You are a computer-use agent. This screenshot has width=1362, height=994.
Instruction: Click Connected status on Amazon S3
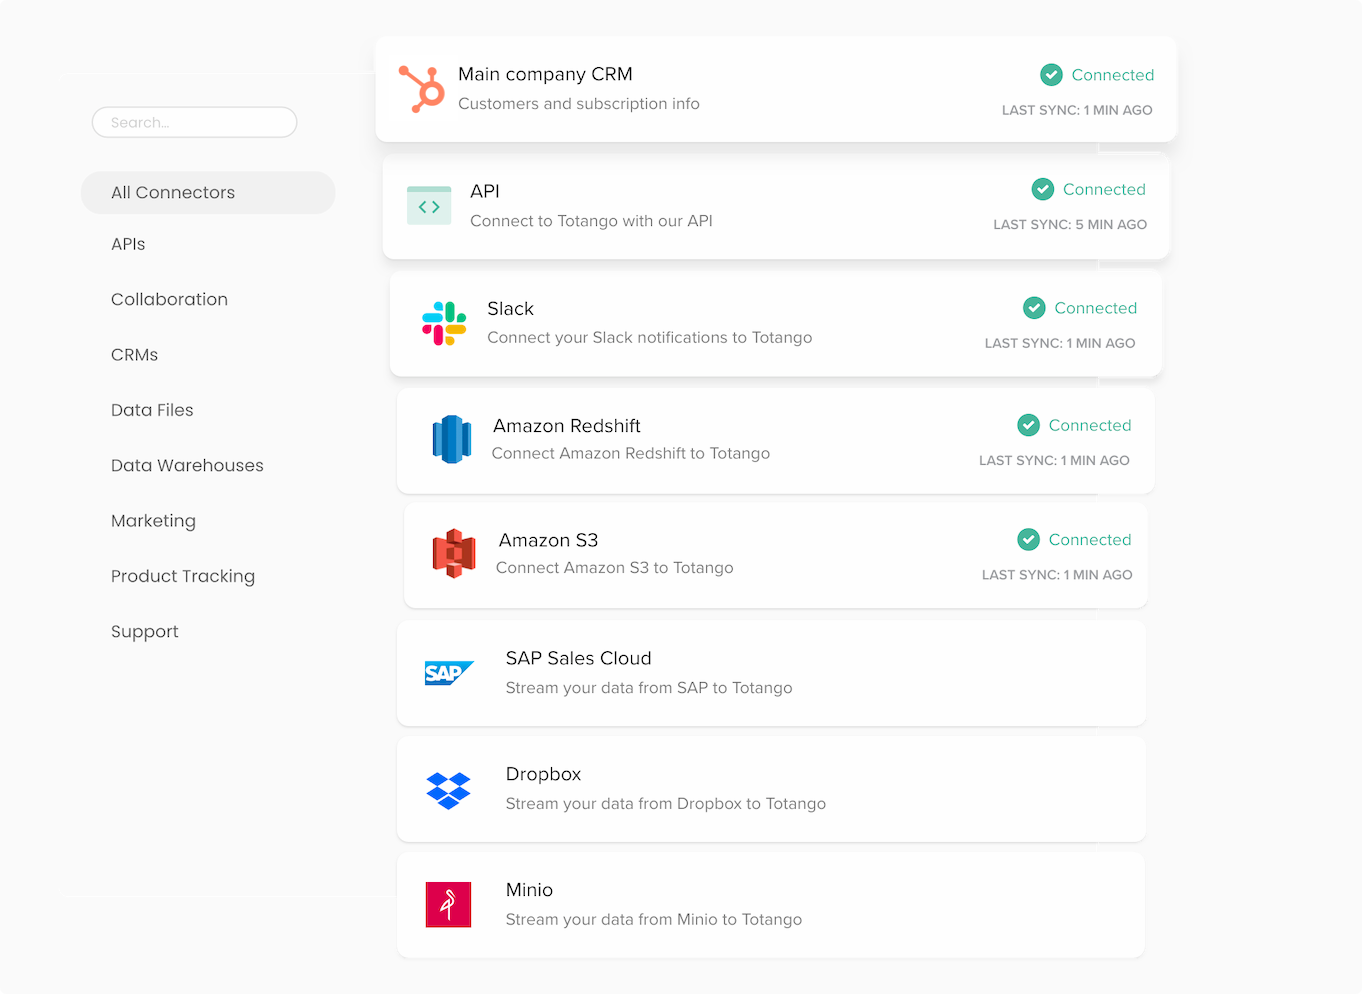pyautogui.click(x=1090, y=540)
